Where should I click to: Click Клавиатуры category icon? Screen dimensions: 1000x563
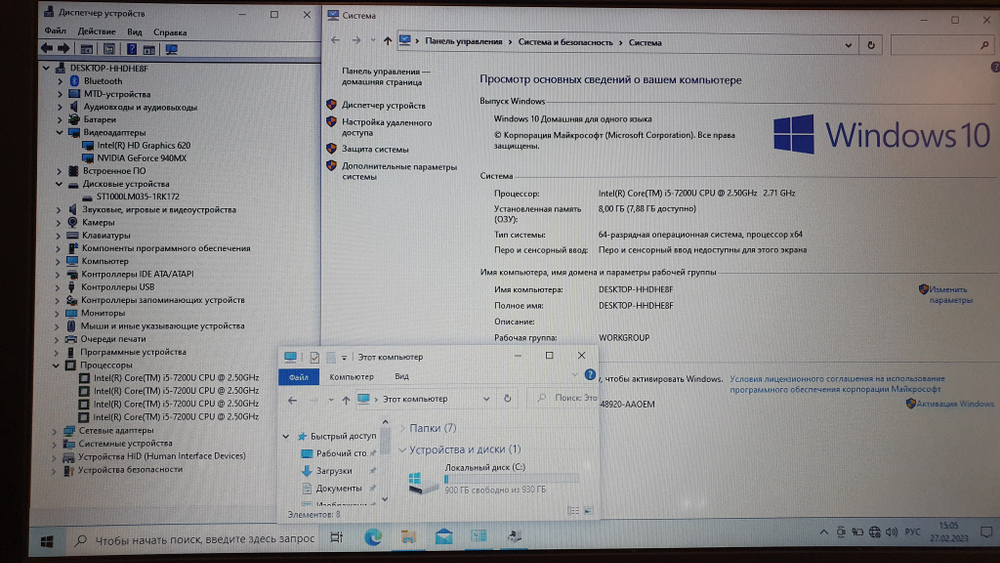point(72,235)
